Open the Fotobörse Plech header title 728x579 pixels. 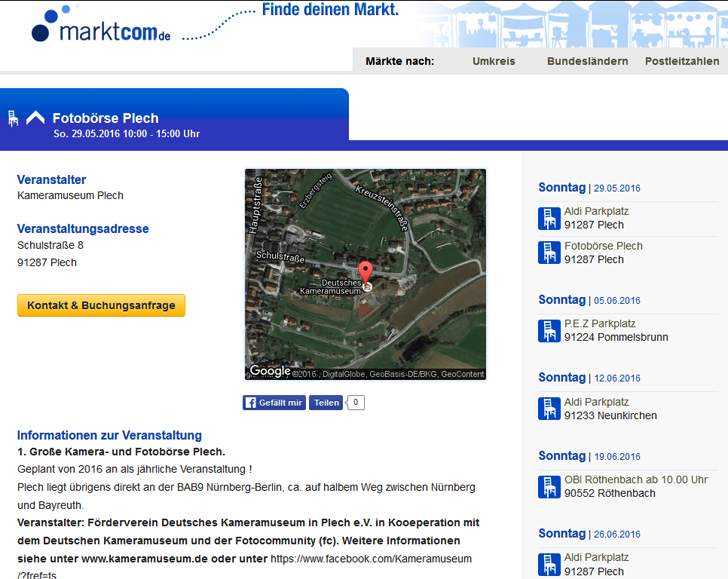105,118
